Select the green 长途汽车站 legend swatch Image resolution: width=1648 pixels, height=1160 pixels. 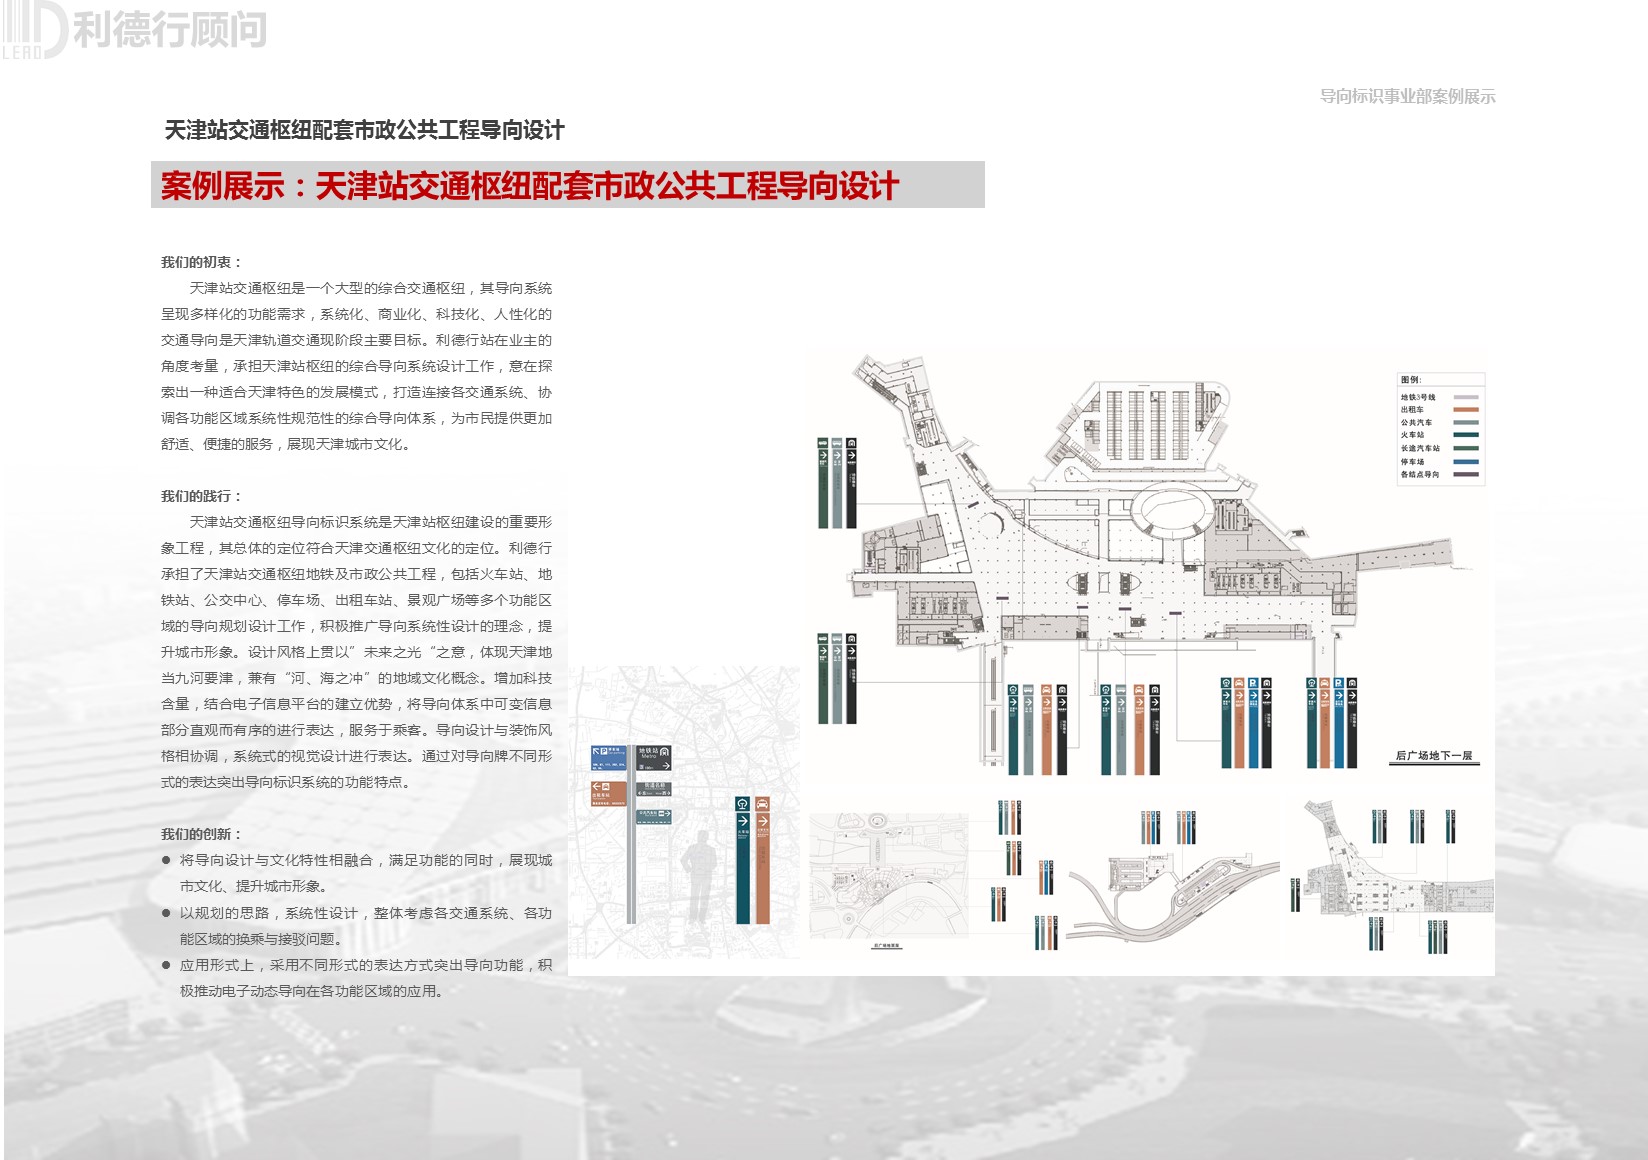pos(1466,448)
